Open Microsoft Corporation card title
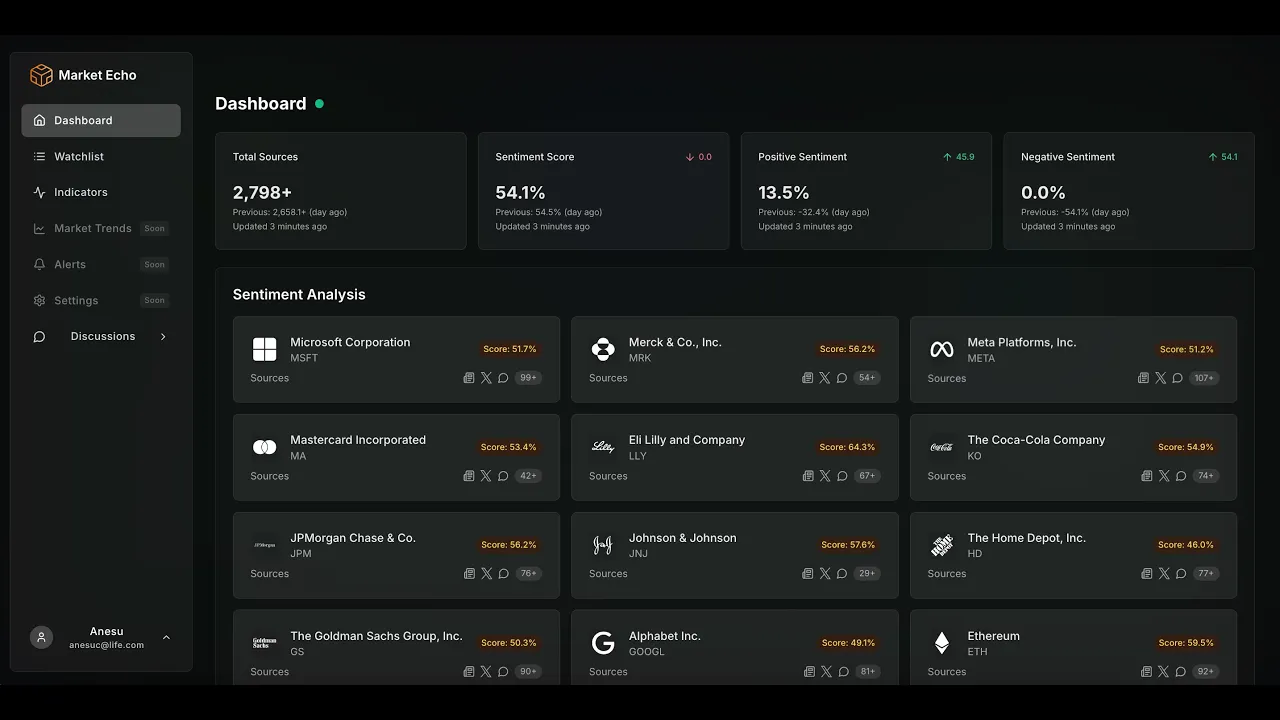Image resolution: width=1280 pixels, height=720 pixels. point(350,342)
